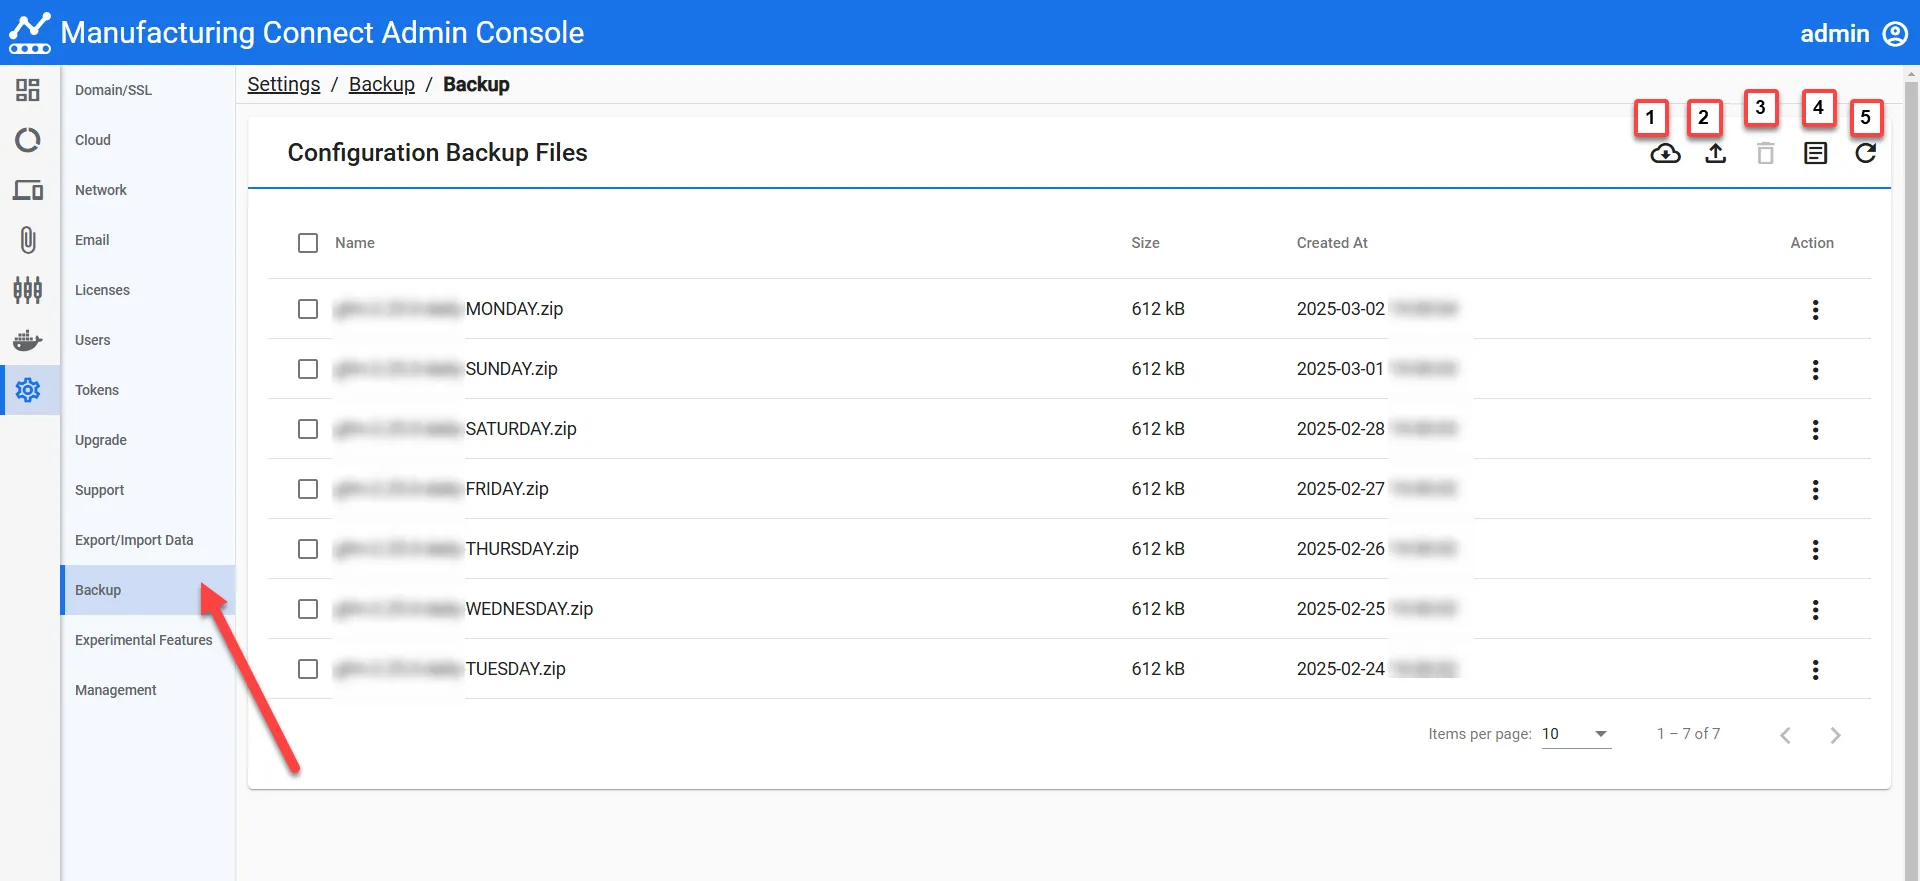Click the Created At column header

pos(1332,243)
